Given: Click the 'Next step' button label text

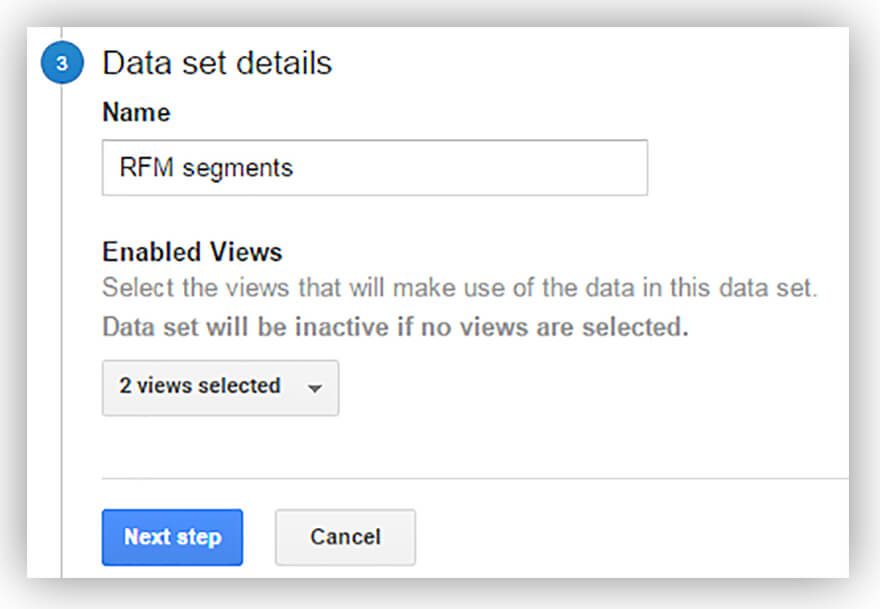Looking at the screenshot, I should [x=172, y=537].
